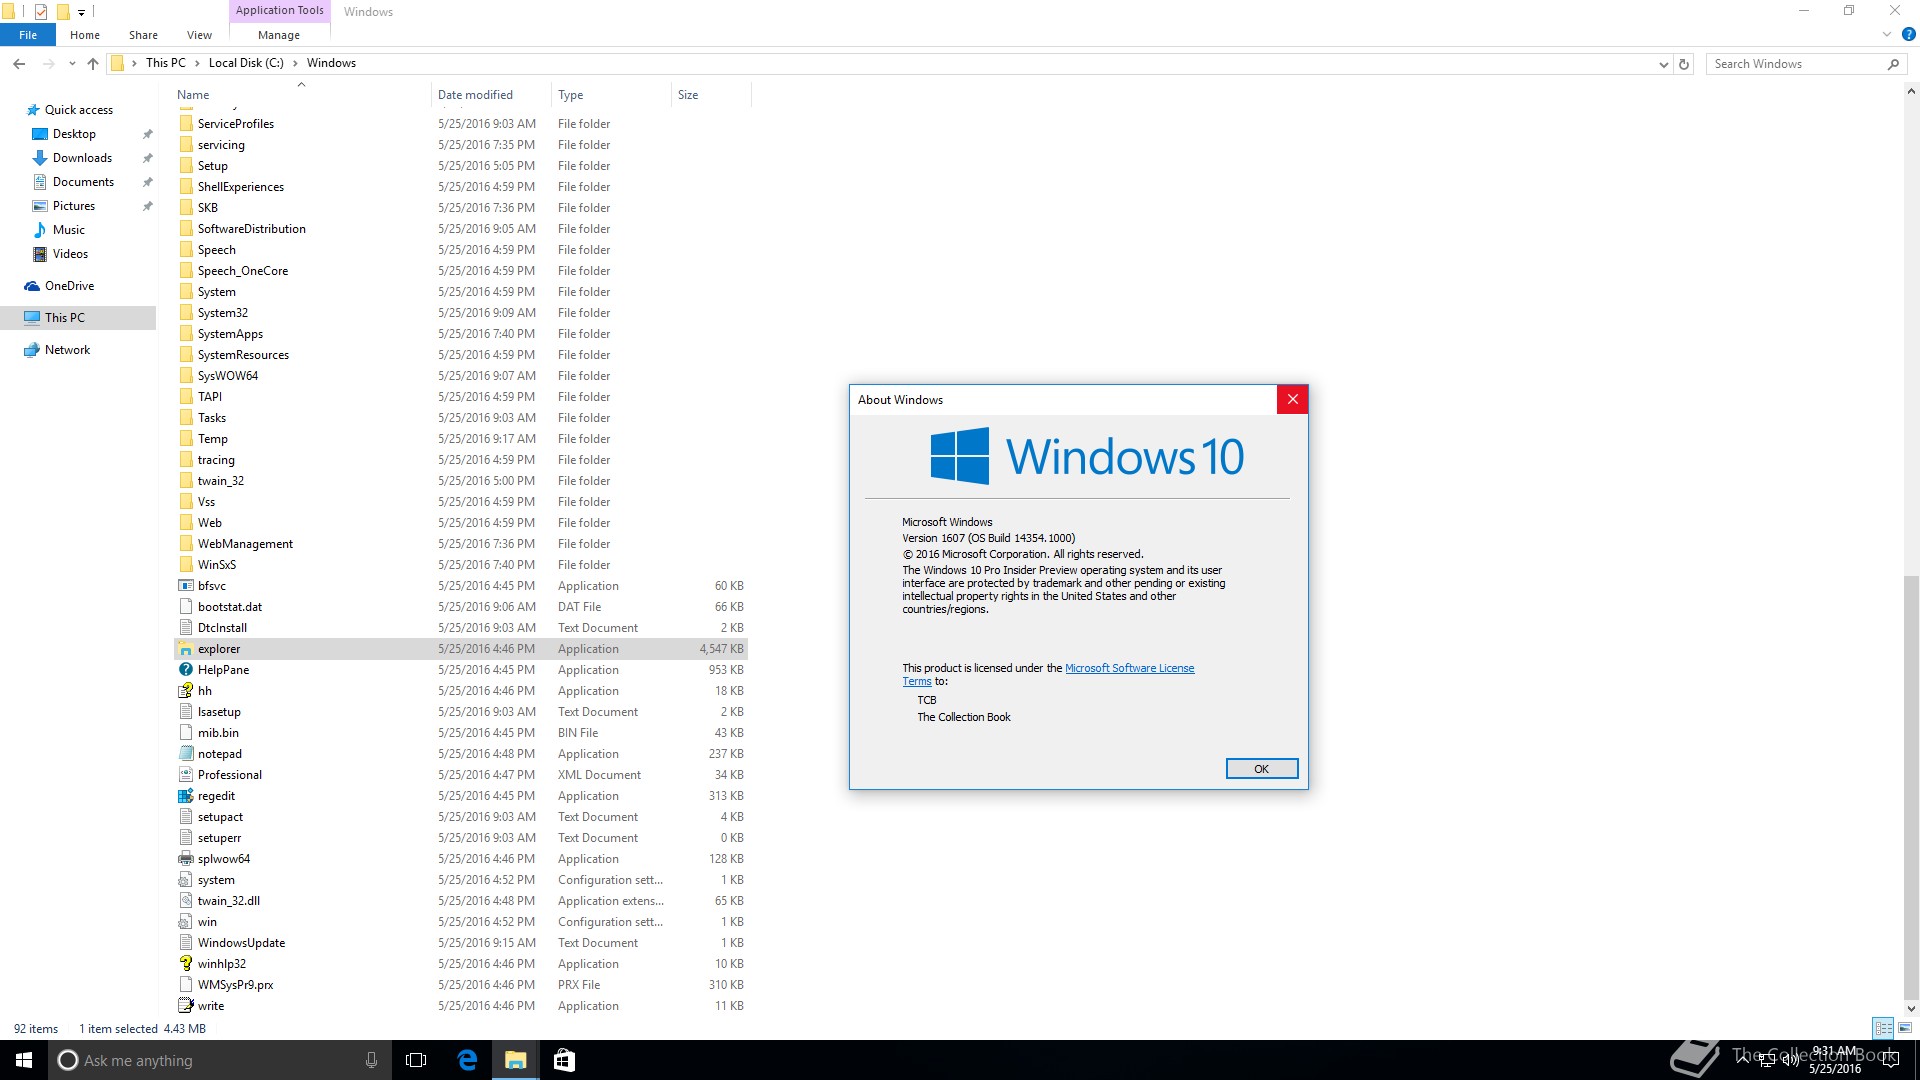Click Cortana microphone icon

tap(371, 1060)
